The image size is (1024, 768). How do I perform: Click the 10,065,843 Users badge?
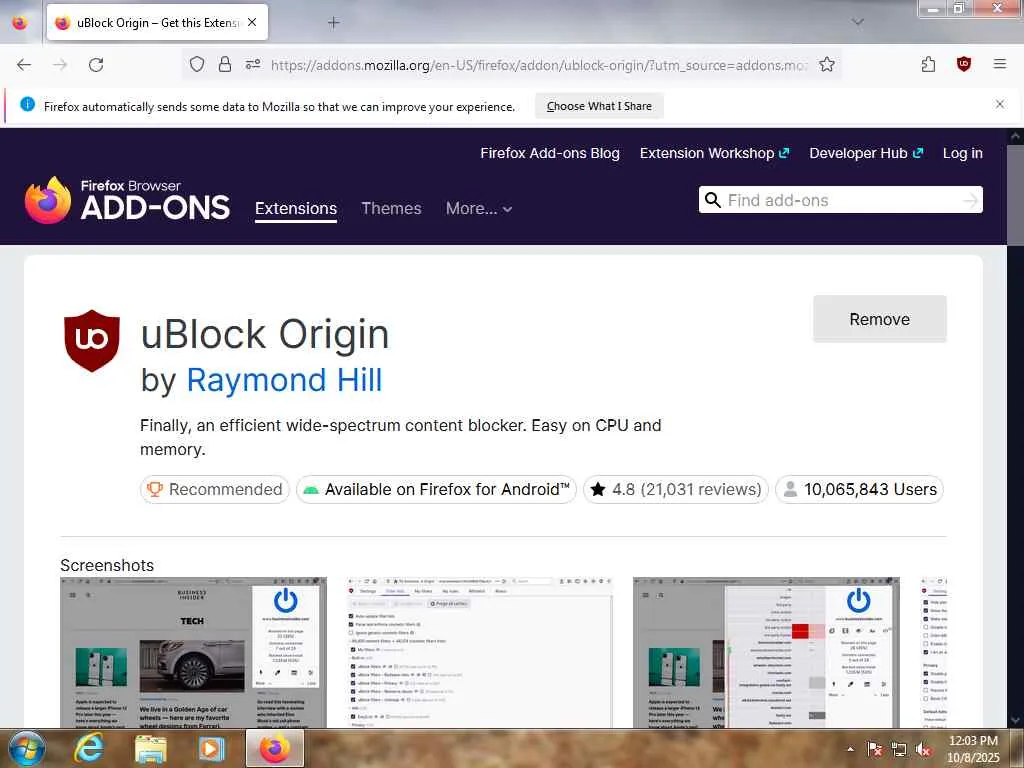(x=859, y=489)
